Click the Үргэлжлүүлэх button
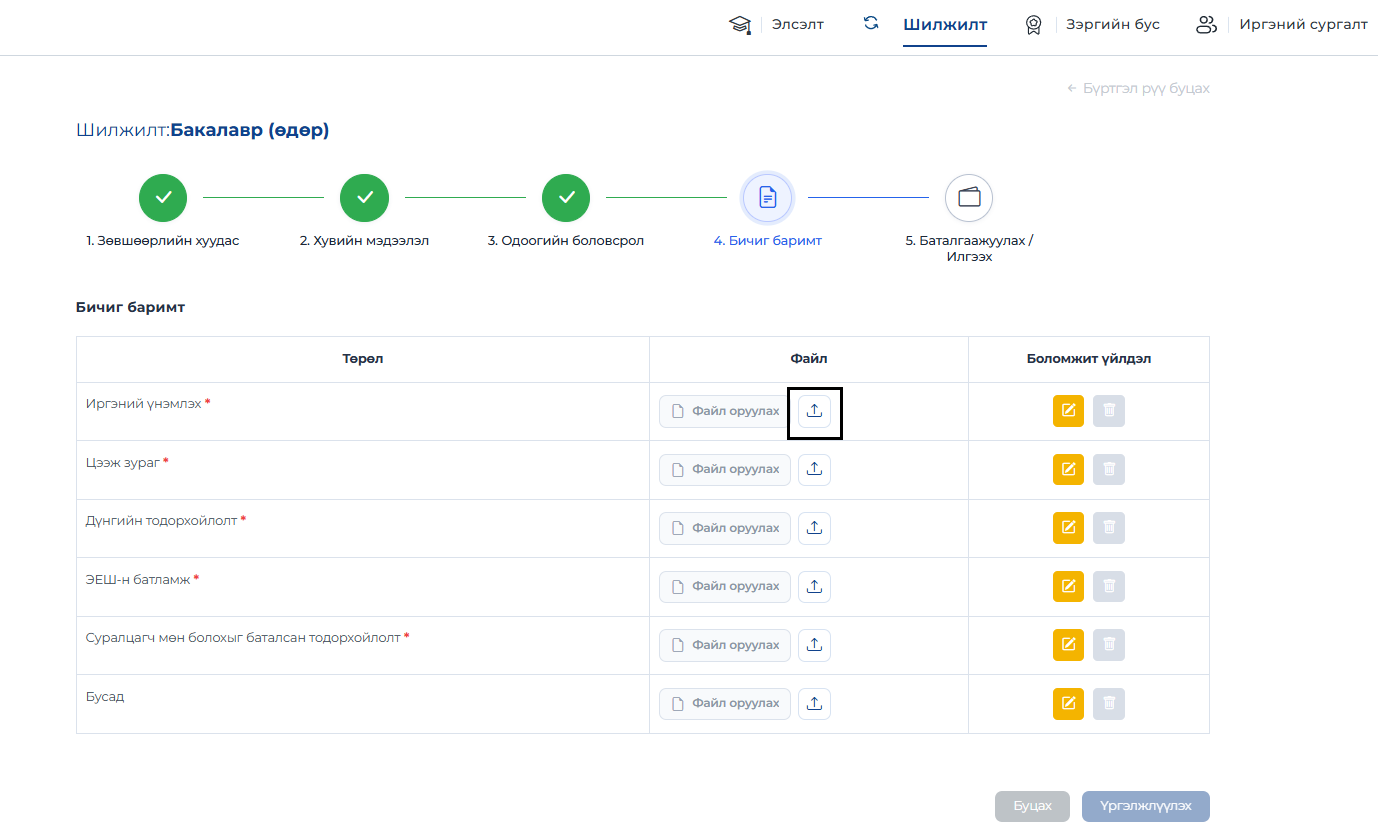Image resolution: width=1378 pixels, height=833 pixels. (1146, 806)
